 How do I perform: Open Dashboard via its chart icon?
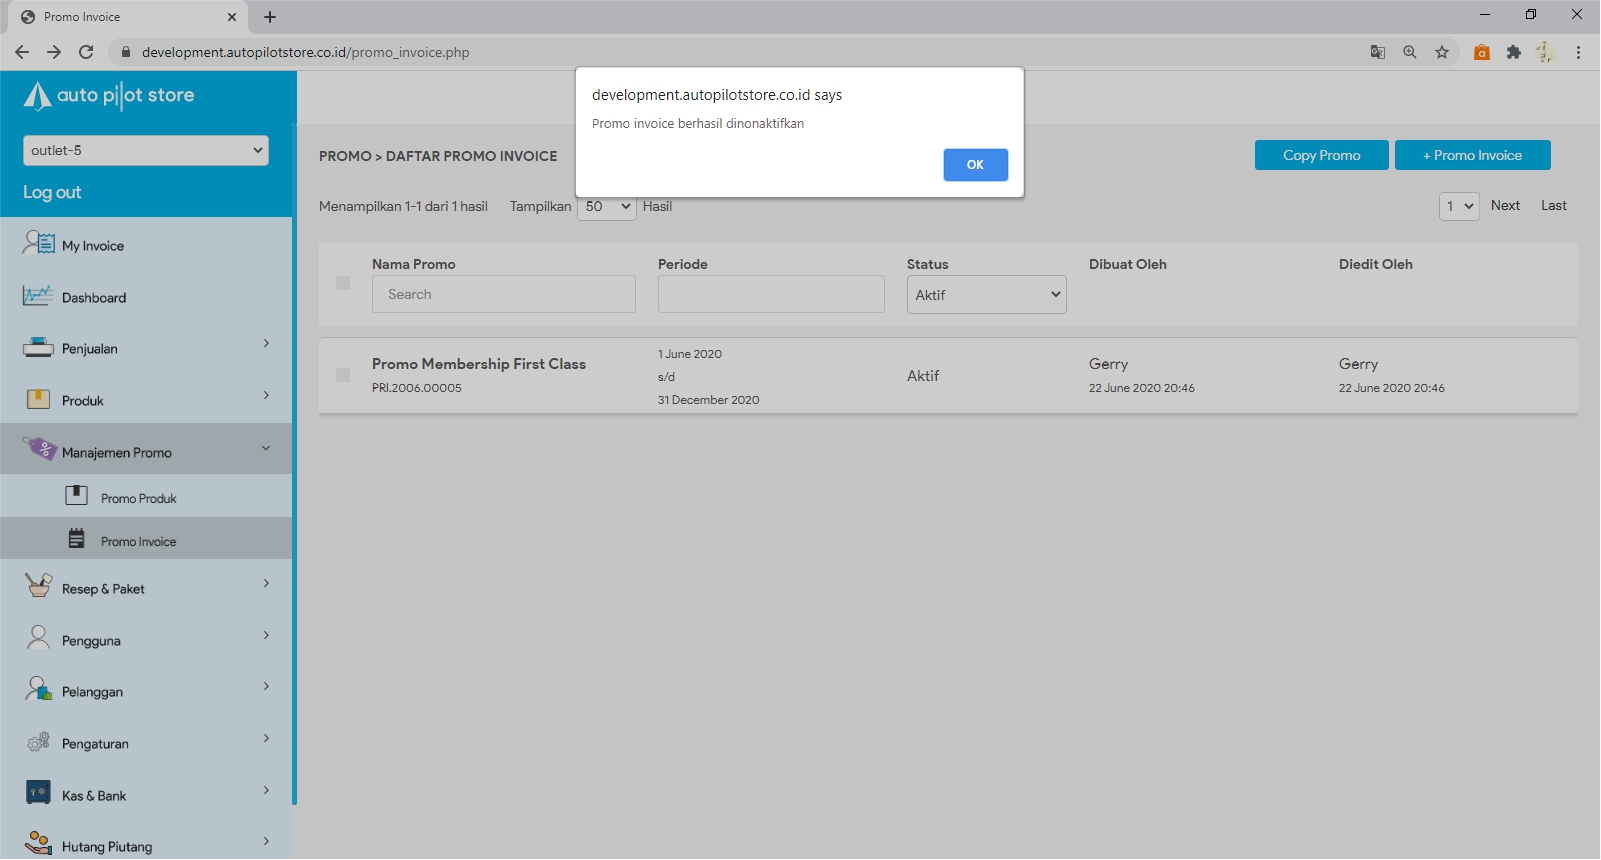(x=38, y=296)
